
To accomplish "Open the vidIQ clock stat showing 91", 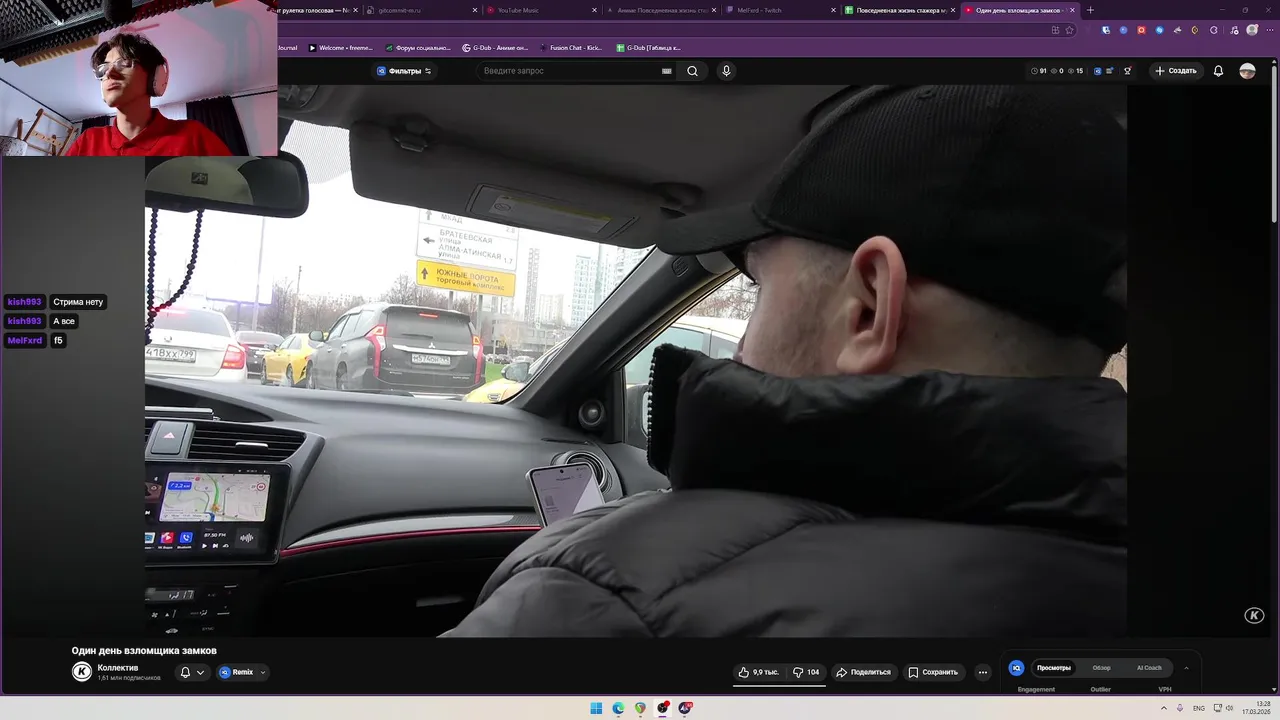I will point(1038,71).
